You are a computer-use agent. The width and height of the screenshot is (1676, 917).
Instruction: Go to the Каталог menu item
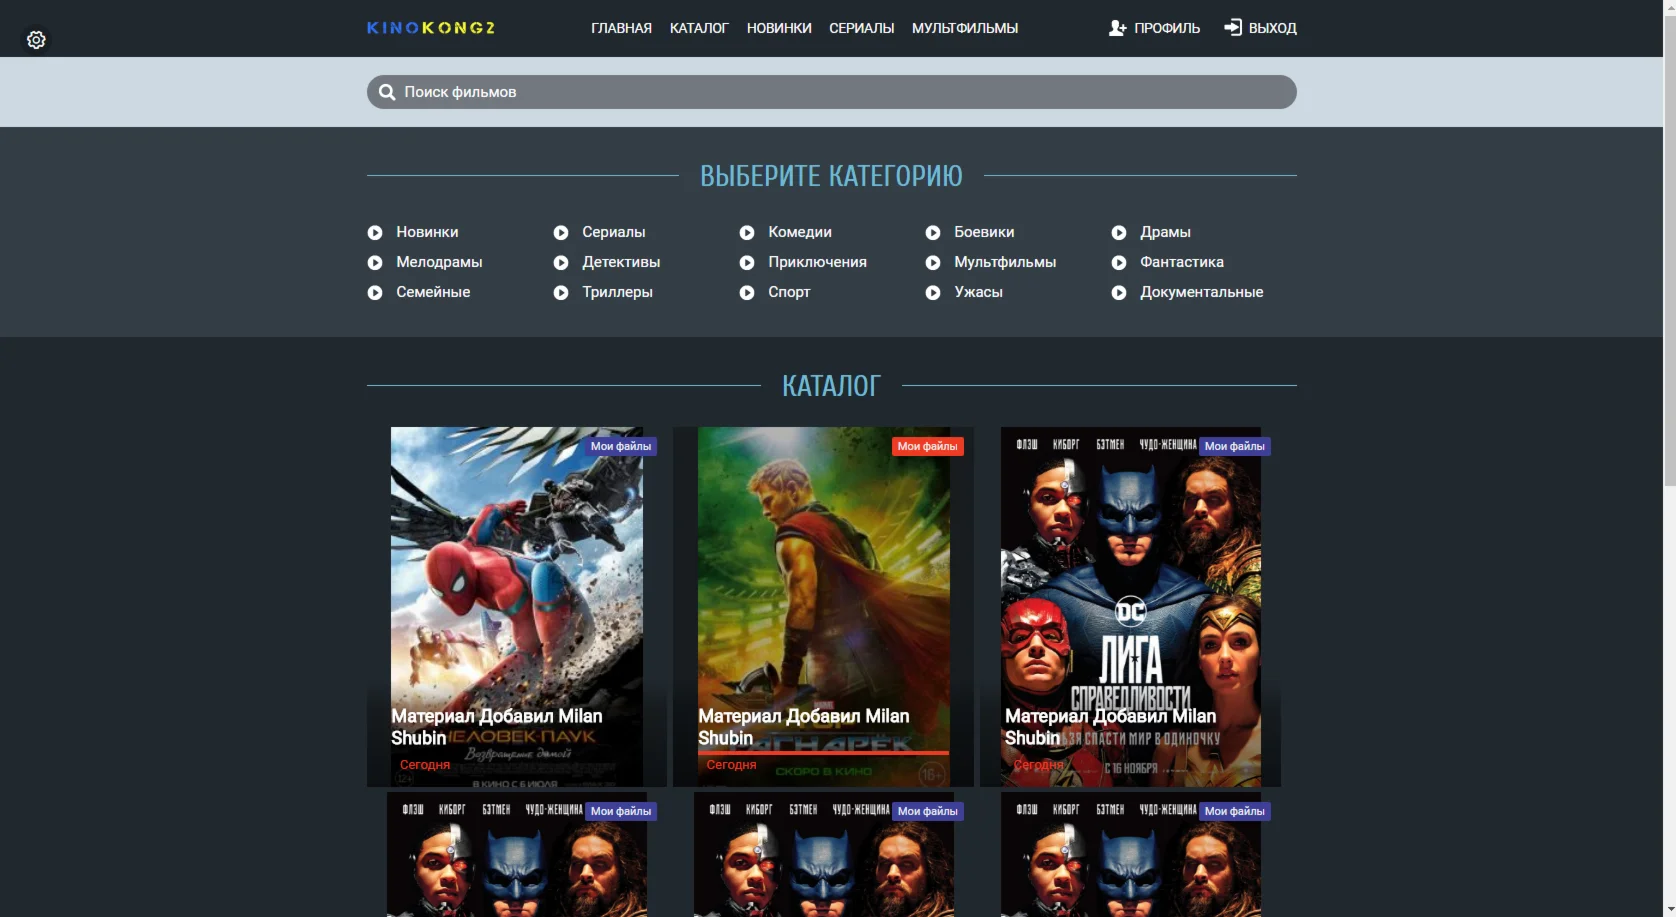699,28
